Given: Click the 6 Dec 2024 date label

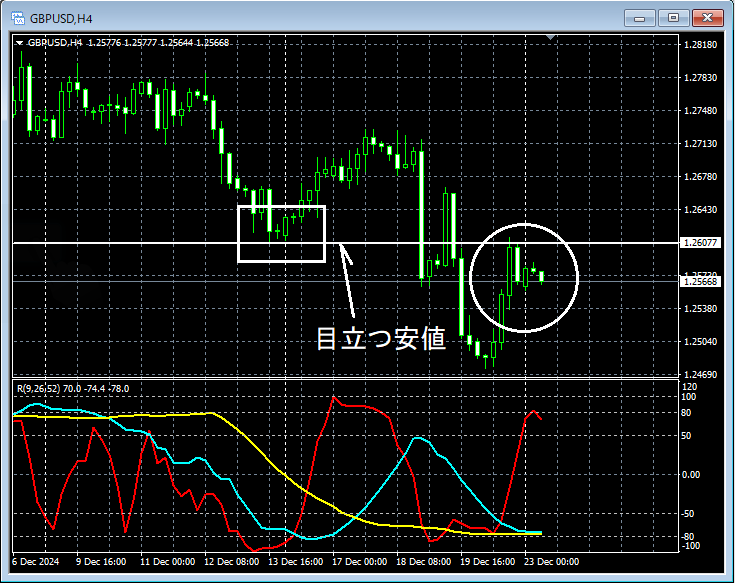Looking at the screenshot, I should click(x=36, y=562).
